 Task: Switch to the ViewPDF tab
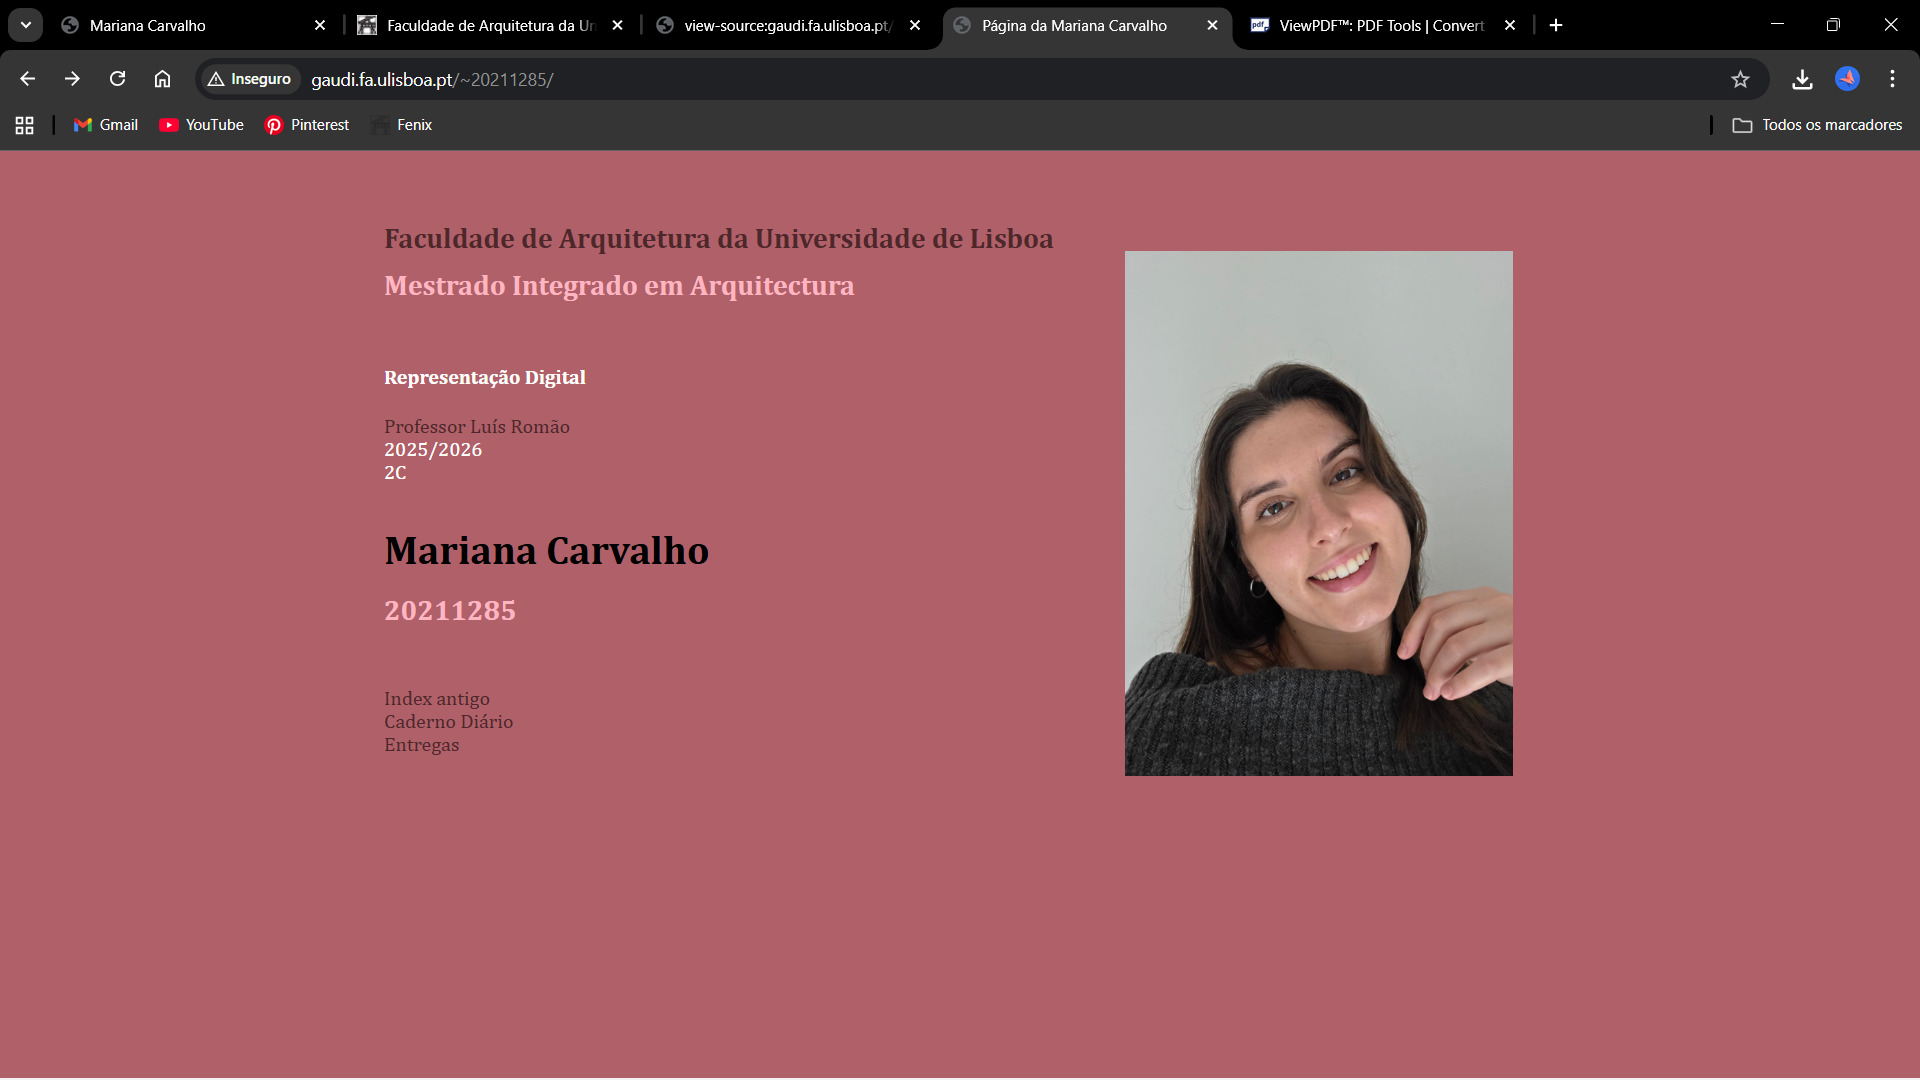[x=1380, y=26]
